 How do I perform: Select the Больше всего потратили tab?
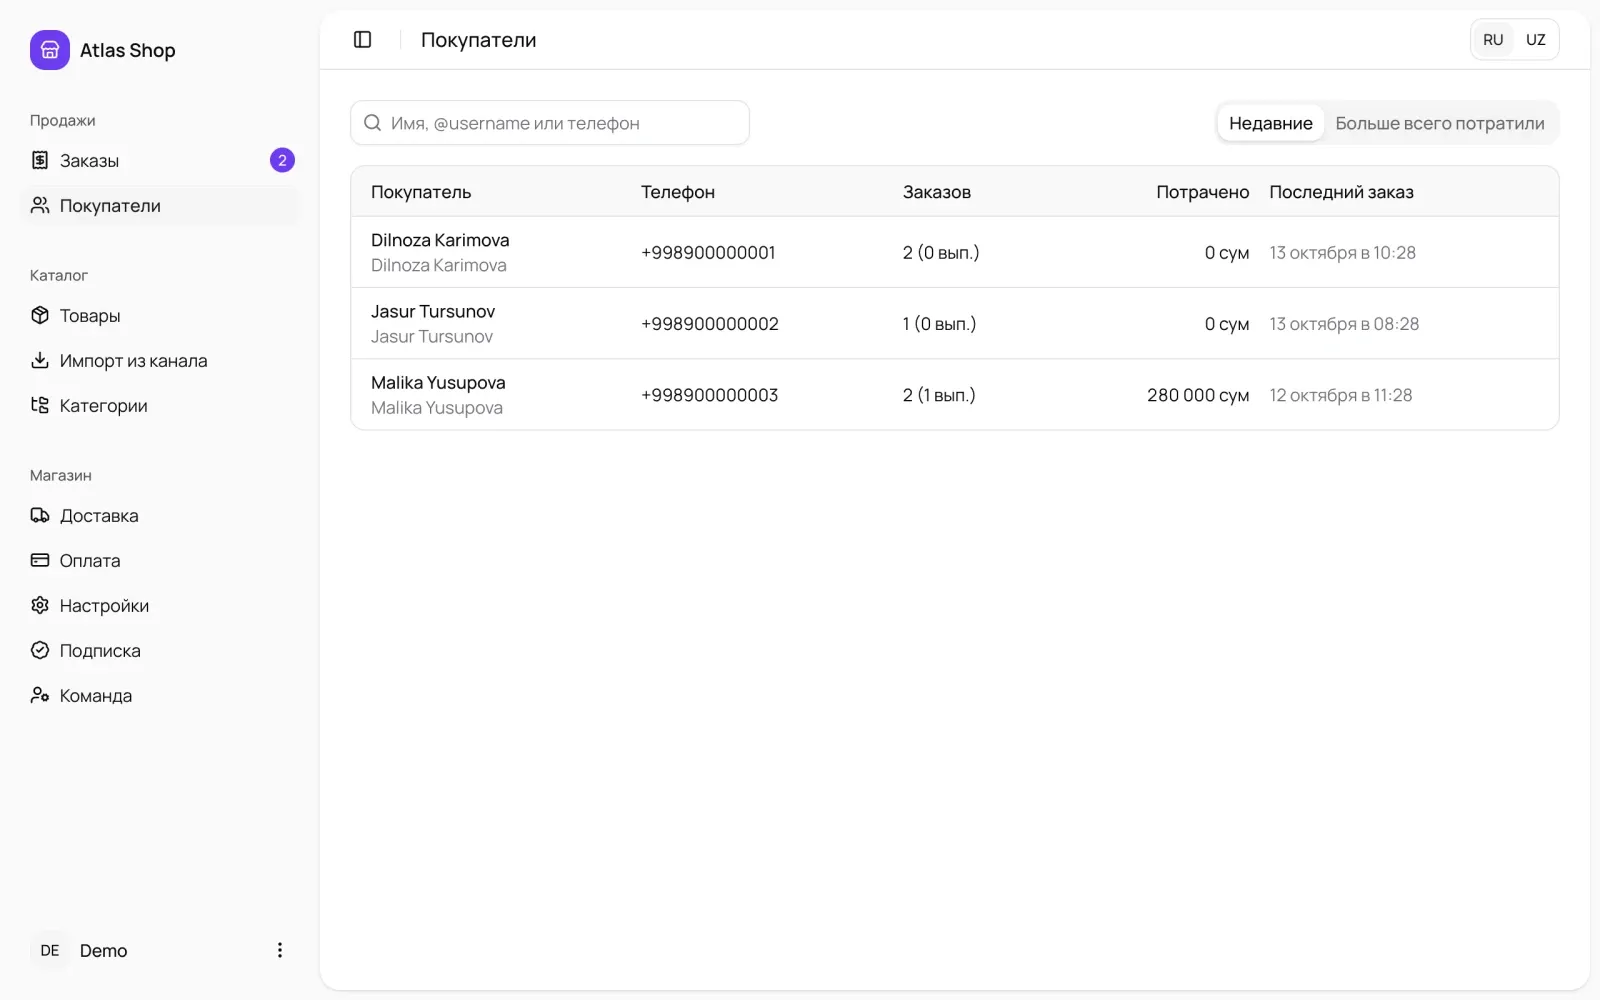1440,123
